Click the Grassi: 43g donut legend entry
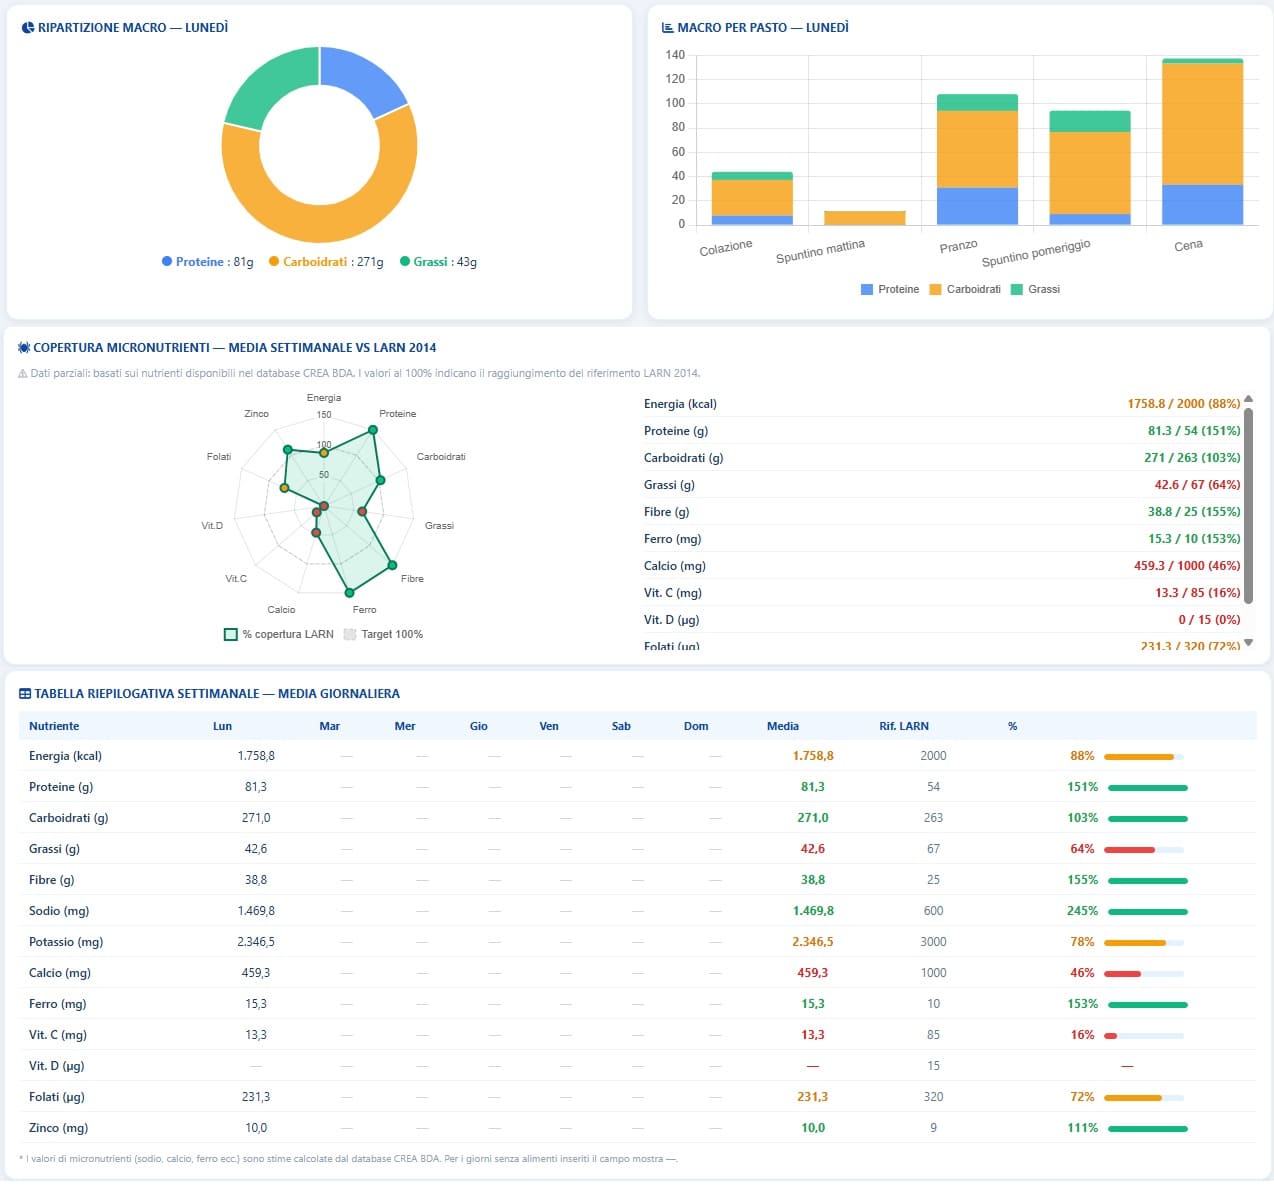This screenshot has width=1274, height=1192. [x=438, y=262]
